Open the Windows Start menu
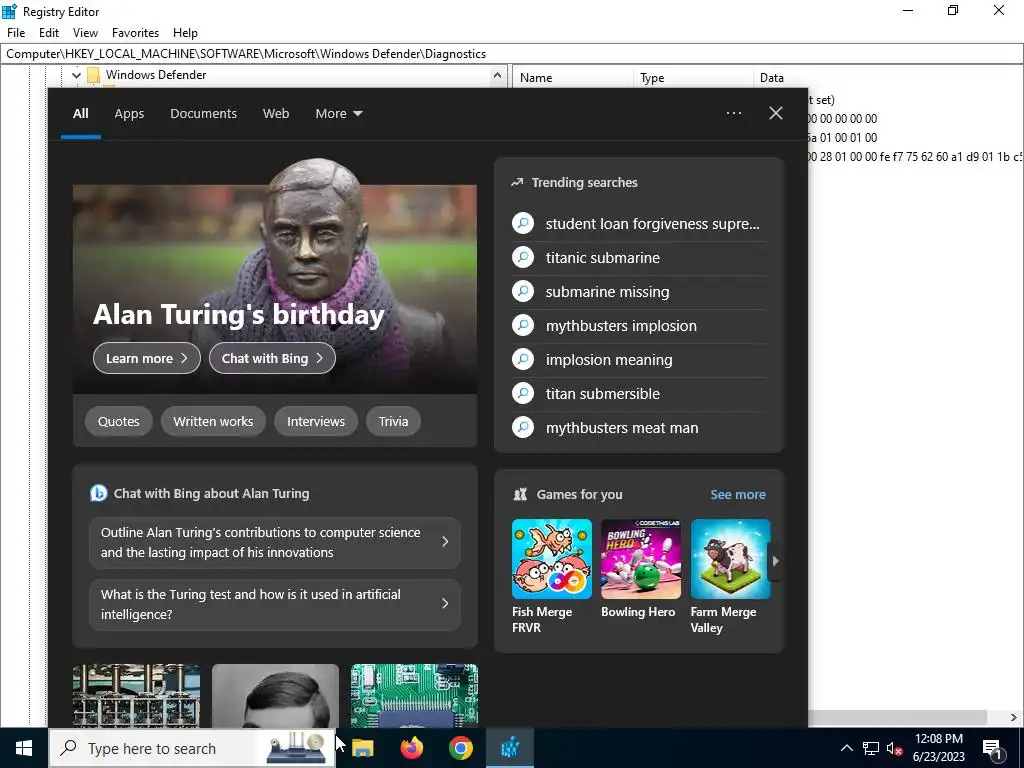 coord(24,748)
